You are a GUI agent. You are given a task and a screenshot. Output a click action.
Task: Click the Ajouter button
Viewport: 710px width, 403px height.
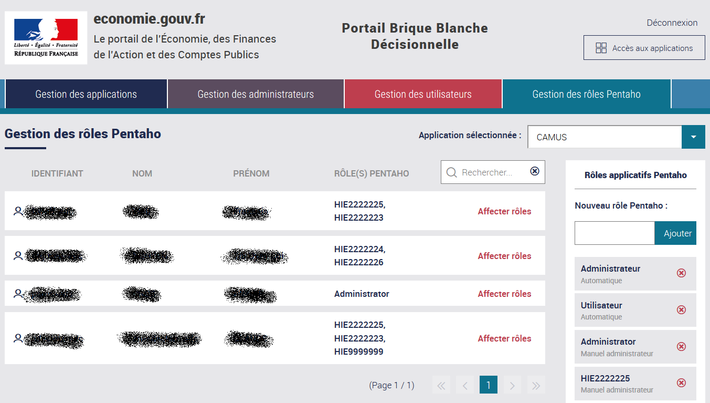click(676, 233)
